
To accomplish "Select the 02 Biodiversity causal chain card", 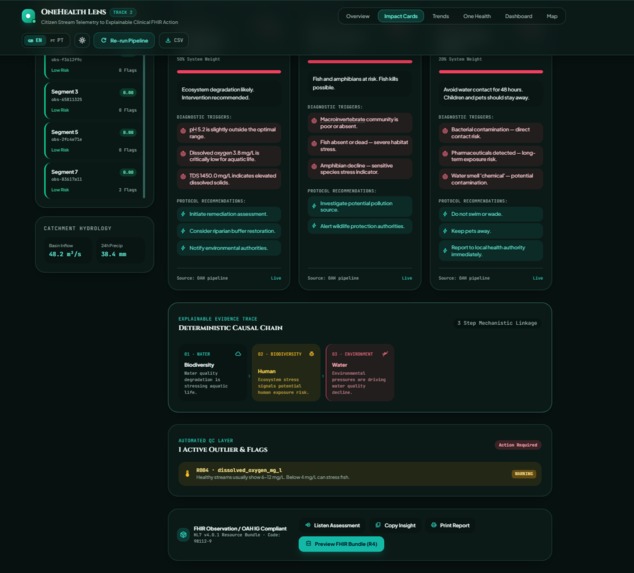I will 286,372.
